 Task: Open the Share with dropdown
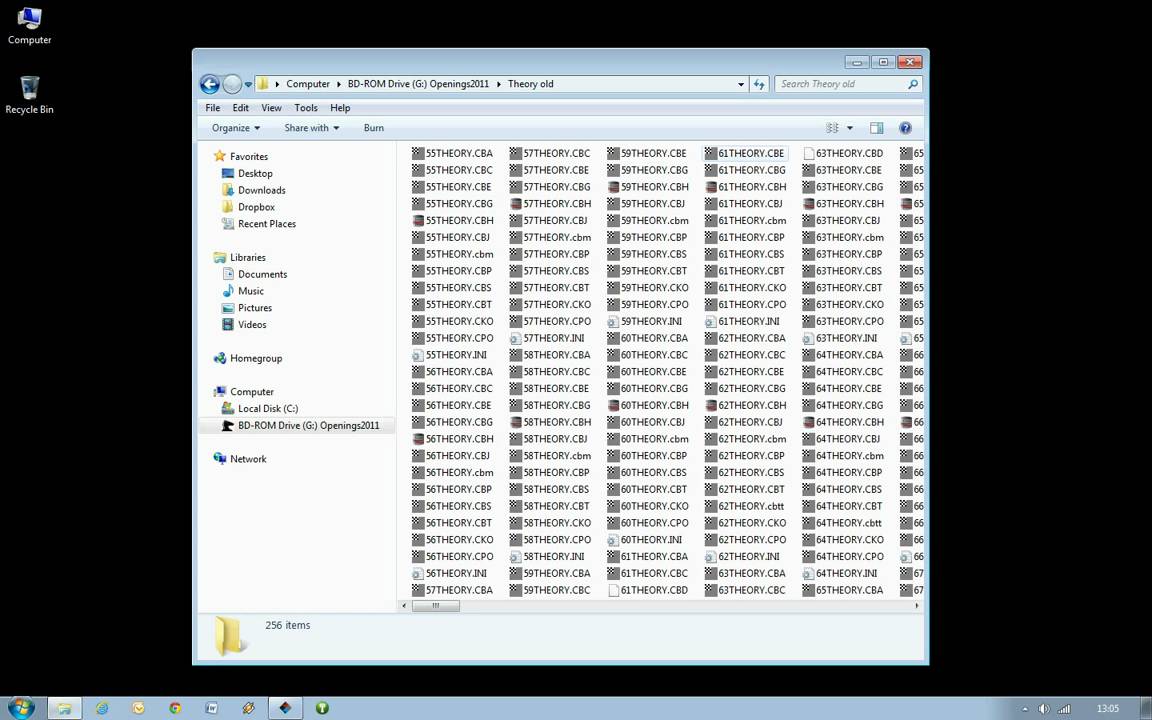coord(312,128)
